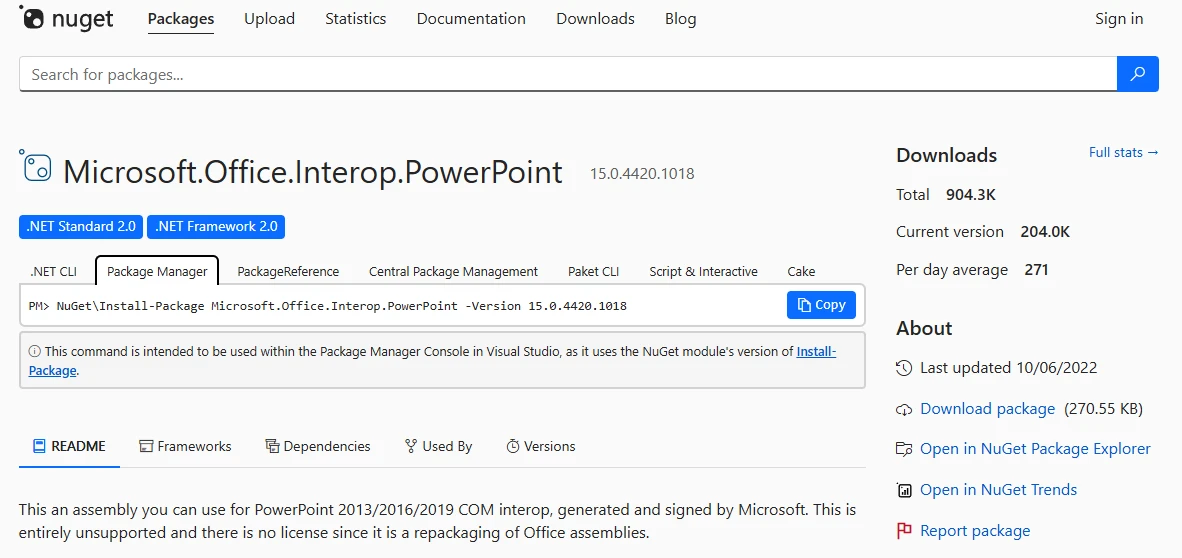The height and width of the screenshot is (558, 1182).
Task: Go to the Documentation page
Action: click(471, 19)
